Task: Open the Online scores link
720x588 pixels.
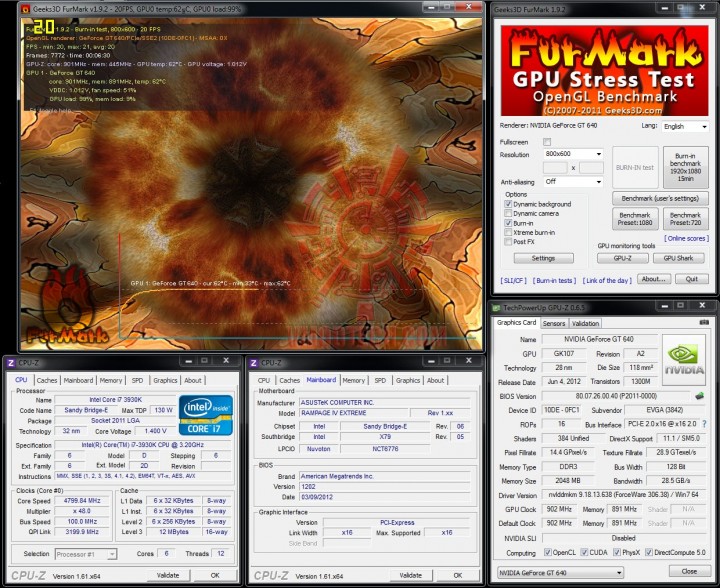Action: coord(686,238)
